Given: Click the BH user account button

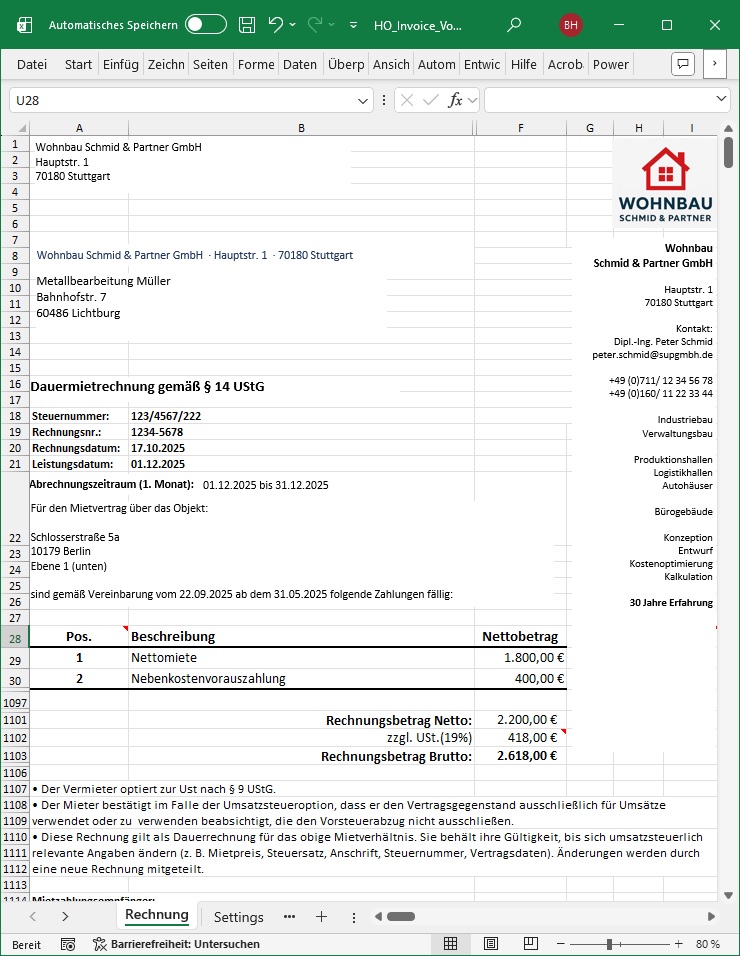Looking at the screenshot, I should 571,24.
